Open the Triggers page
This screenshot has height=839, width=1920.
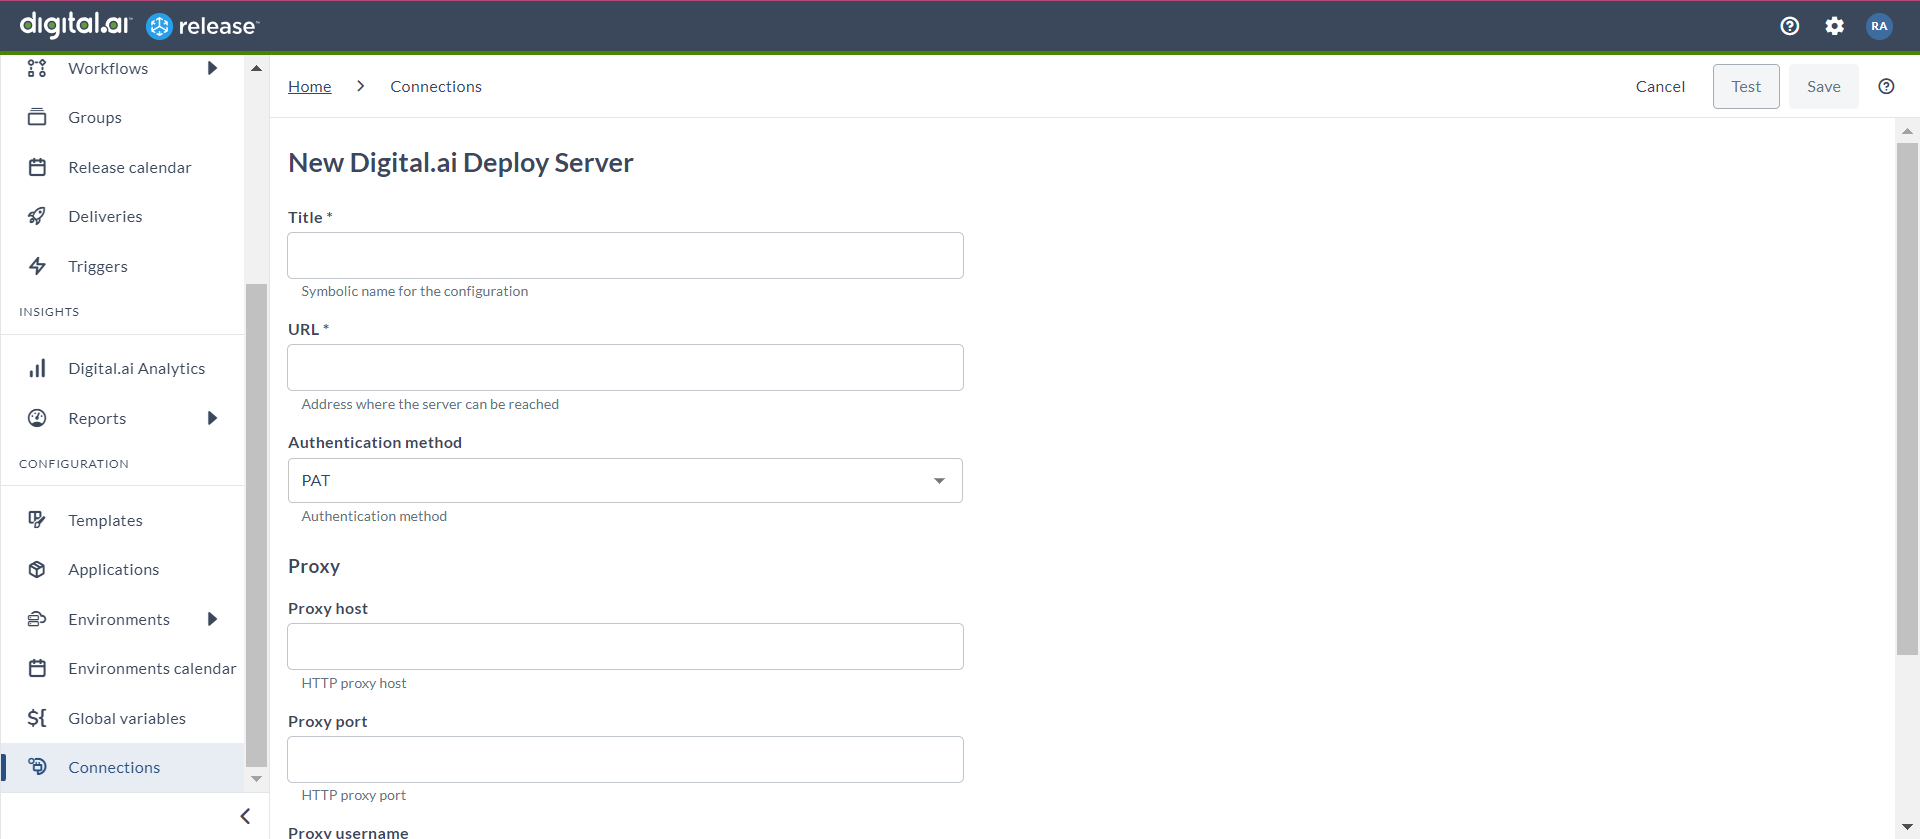tap(98, 266)
